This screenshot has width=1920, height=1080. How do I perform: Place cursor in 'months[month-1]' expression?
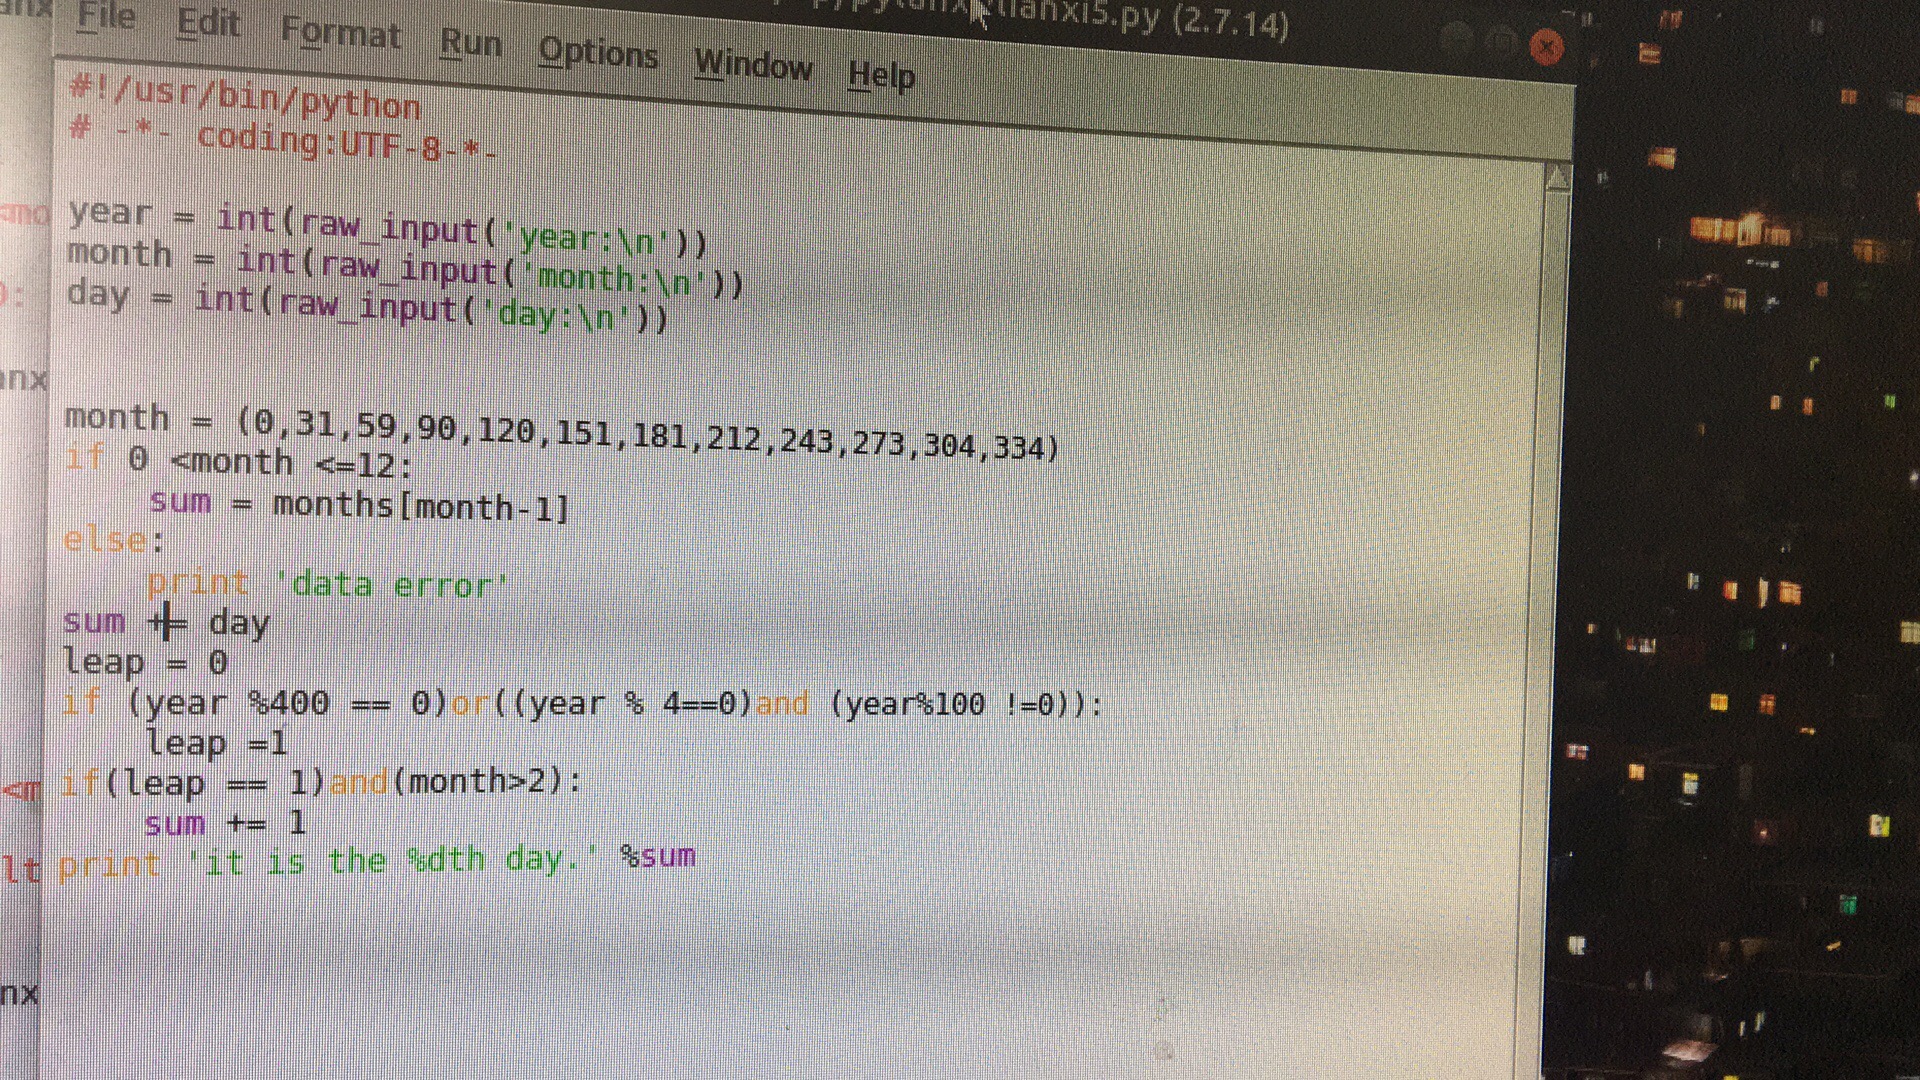420,506
